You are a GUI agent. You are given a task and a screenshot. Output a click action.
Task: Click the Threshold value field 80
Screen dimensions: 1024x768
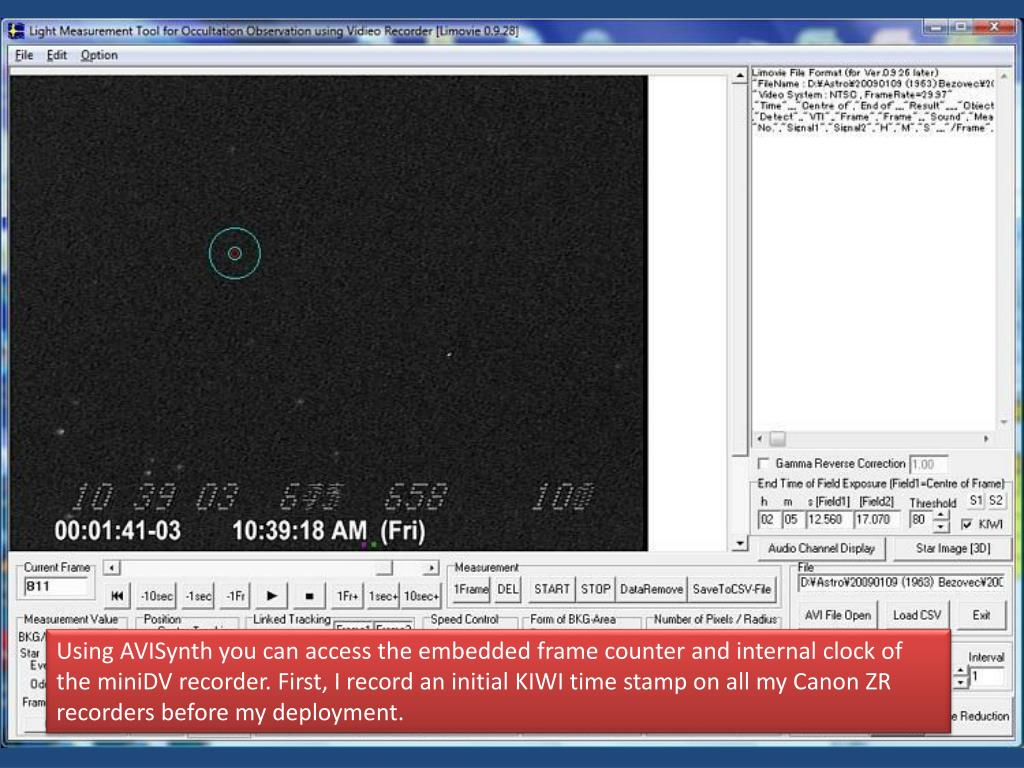point(920,520)
